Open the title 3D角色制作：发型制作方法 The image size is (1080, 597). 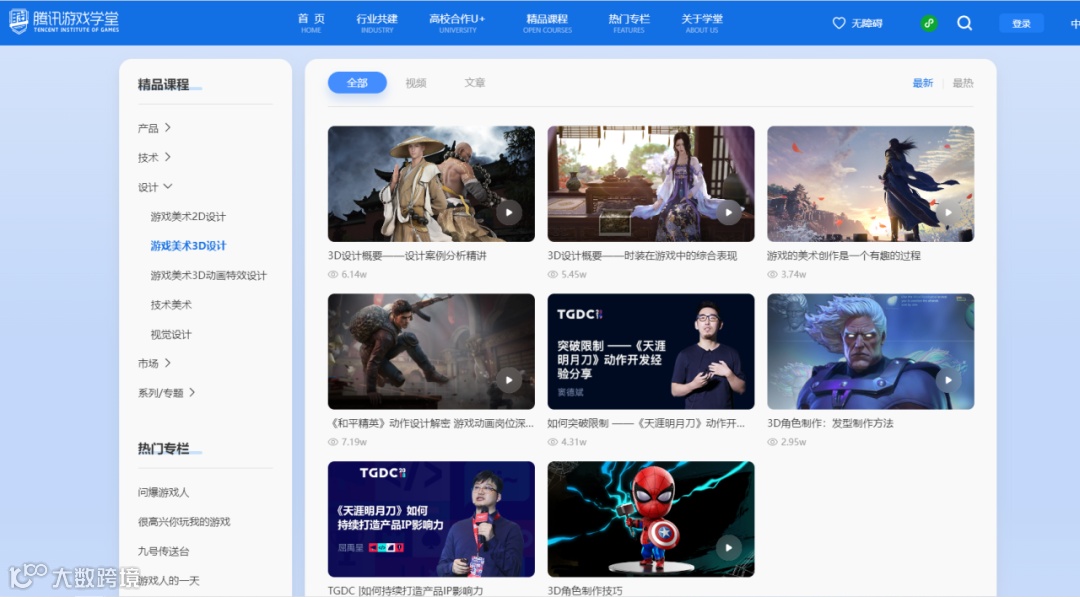pos(830,423)
